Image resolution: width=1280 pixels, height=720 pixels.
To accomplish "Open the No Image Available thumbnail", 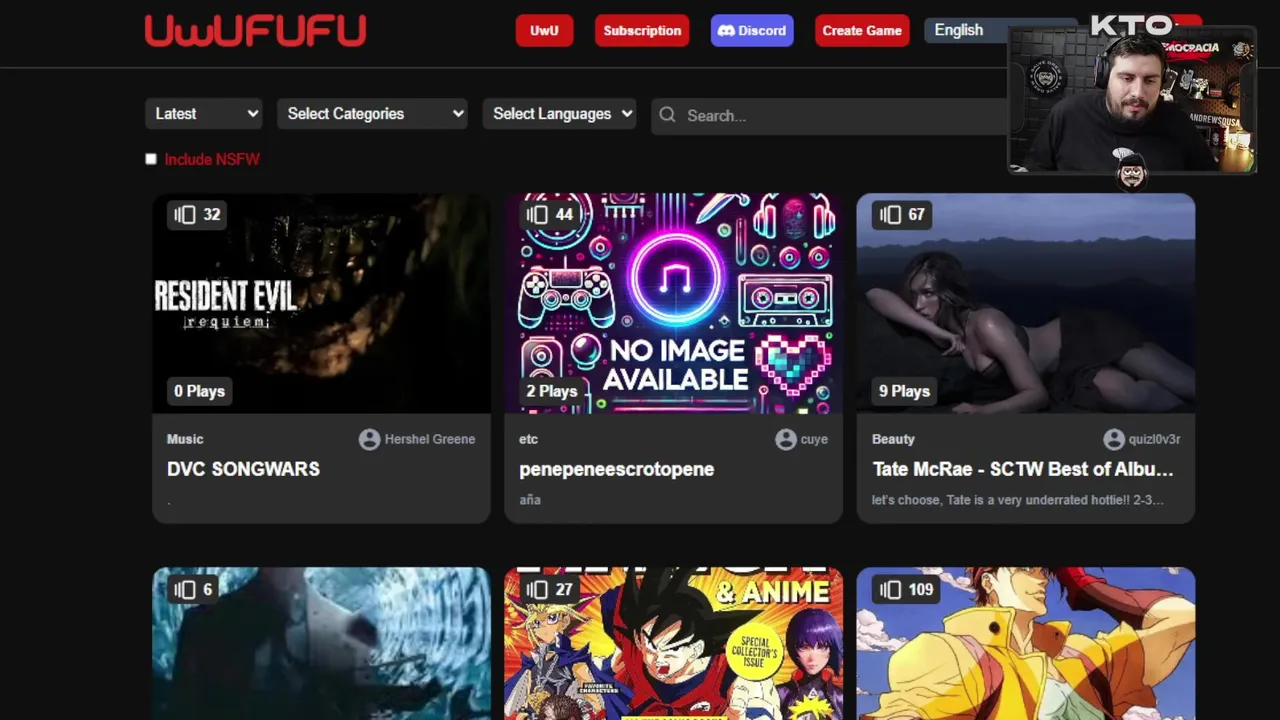I will pos(673,303).
